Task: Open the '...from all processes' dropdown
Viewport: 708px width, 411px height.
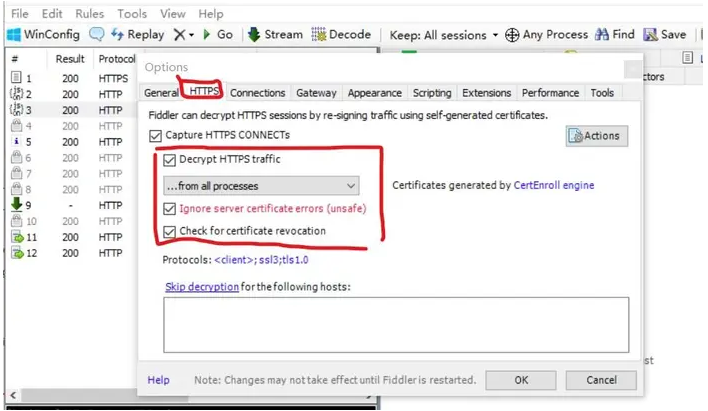Action: tap(261, 186)
